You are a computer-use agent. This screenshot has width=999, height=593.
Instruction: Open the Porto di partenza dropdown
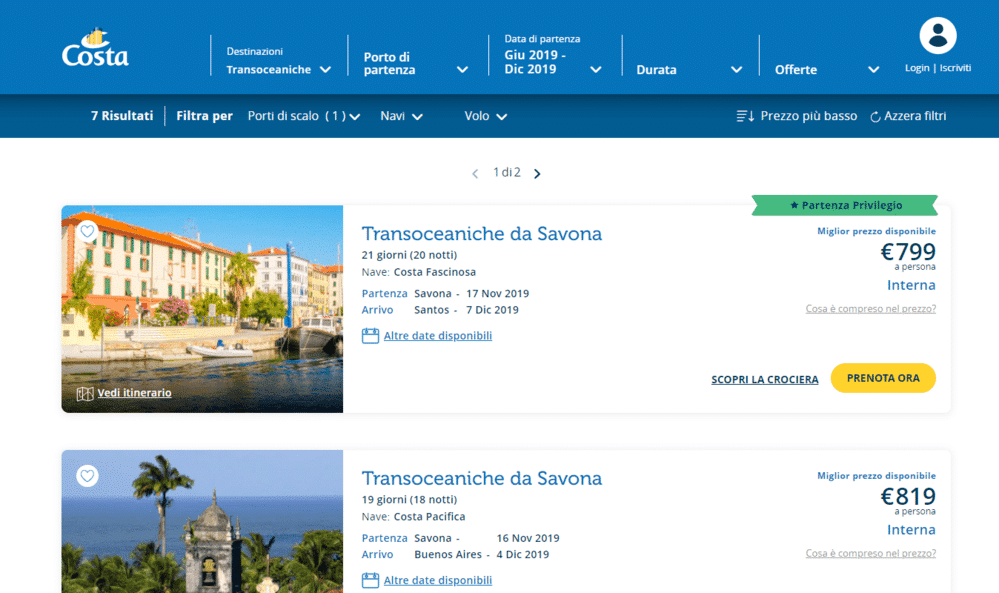416,64
